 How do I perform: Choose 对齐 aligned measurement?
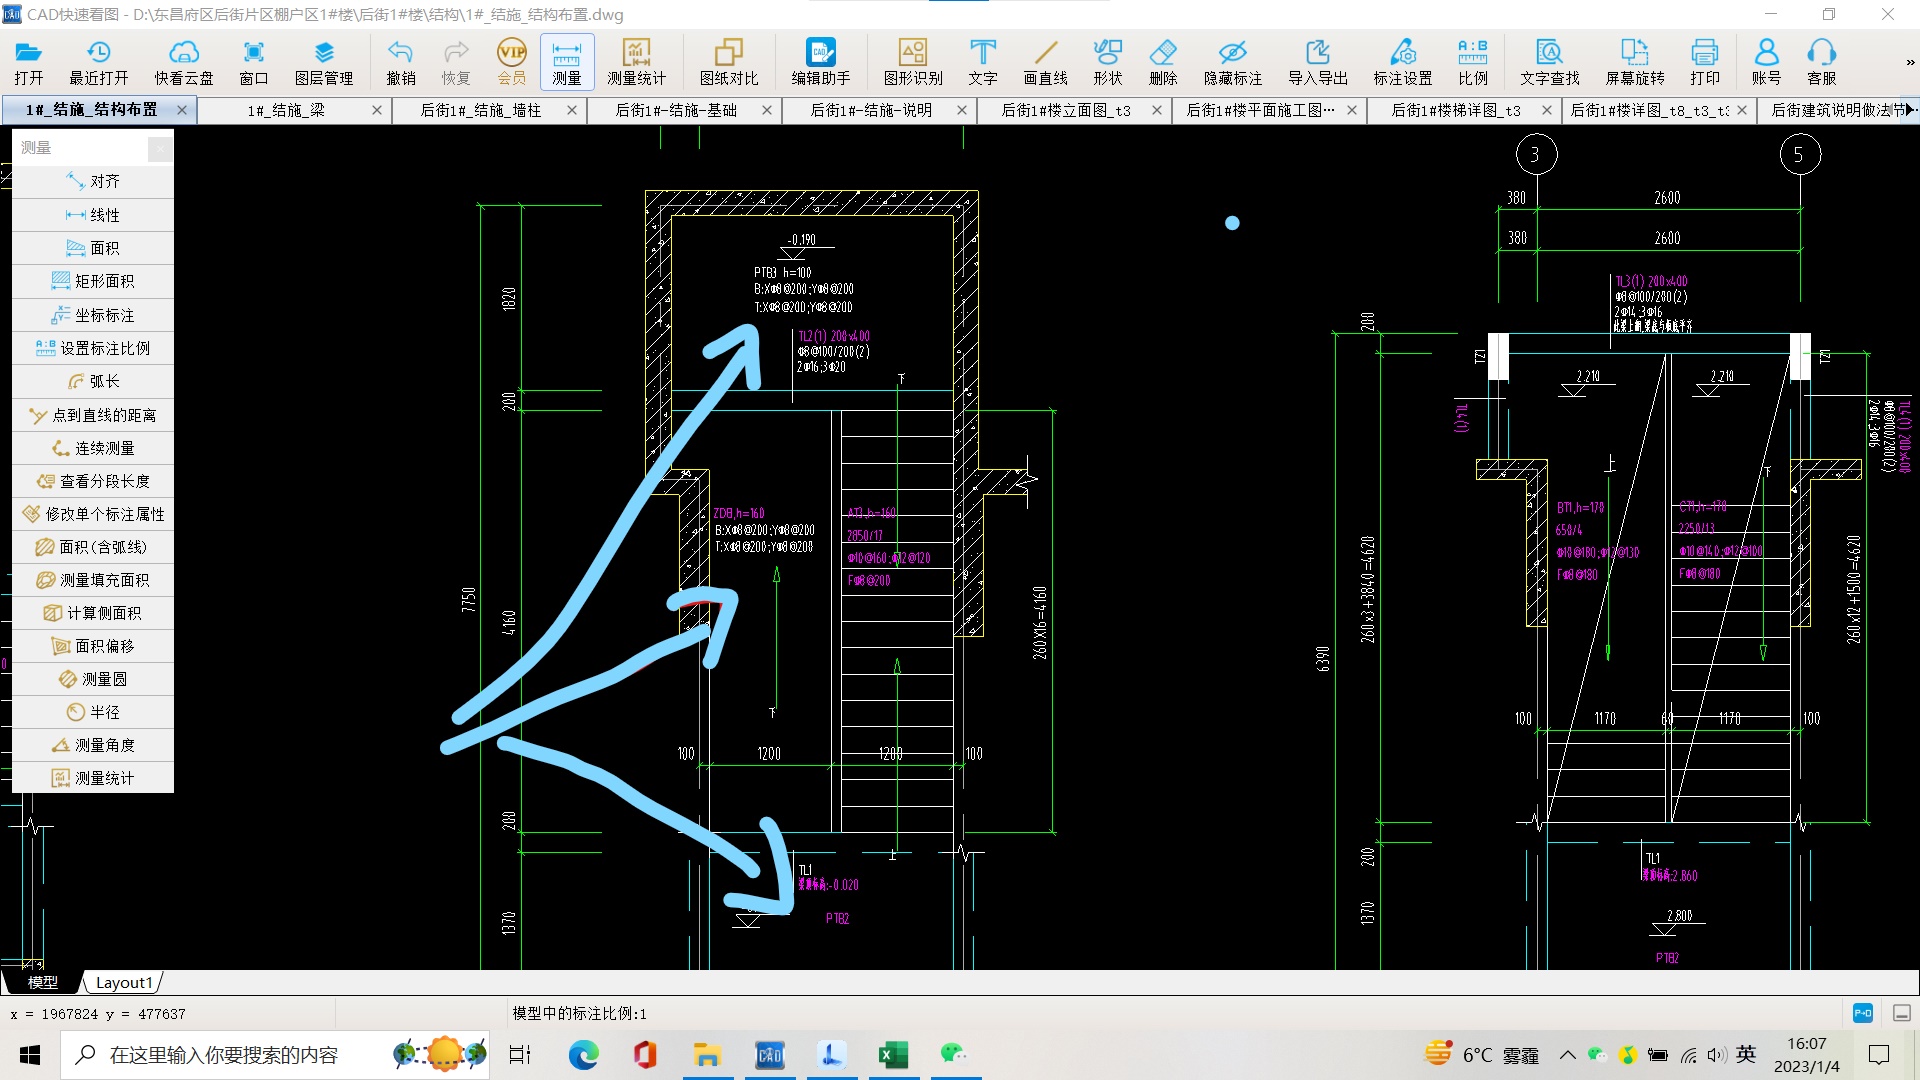tap(93, 181)
